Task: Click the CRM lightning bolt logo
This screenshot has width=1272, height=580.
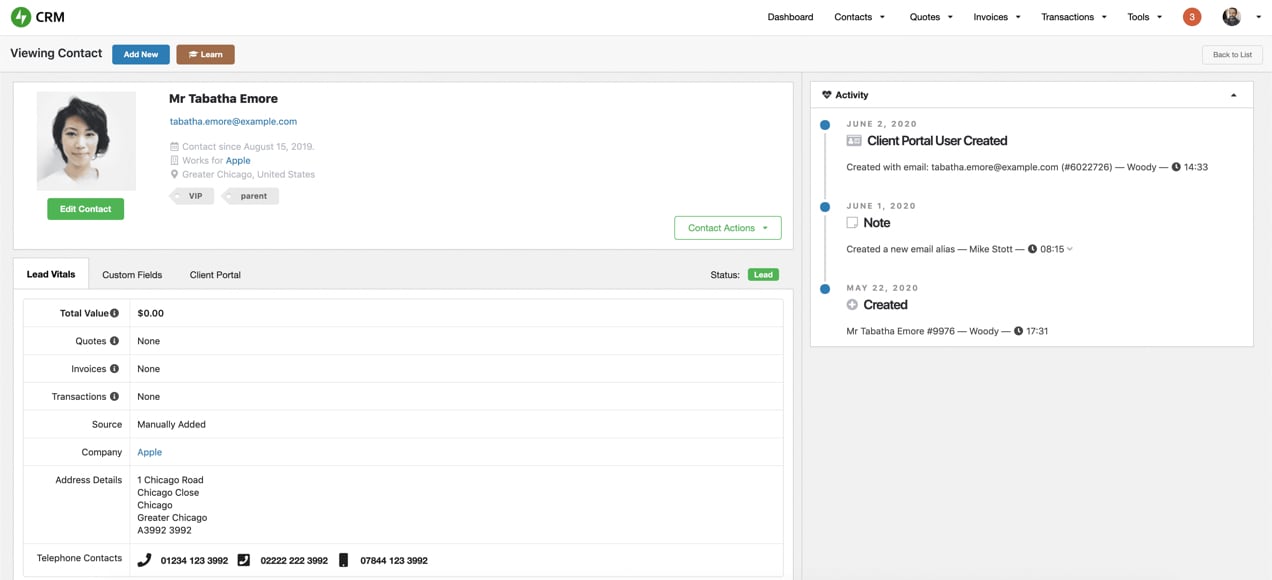Action: 20,16
